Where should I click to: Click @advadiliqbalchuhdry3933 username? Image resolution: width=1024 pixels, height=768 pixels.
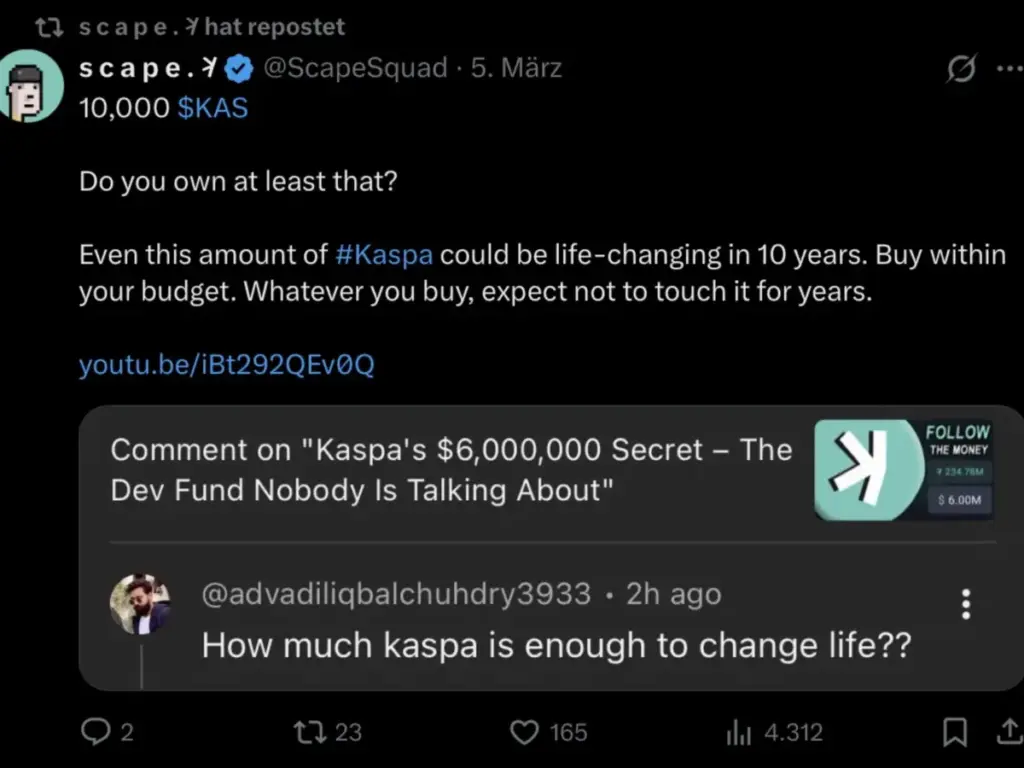396,594
